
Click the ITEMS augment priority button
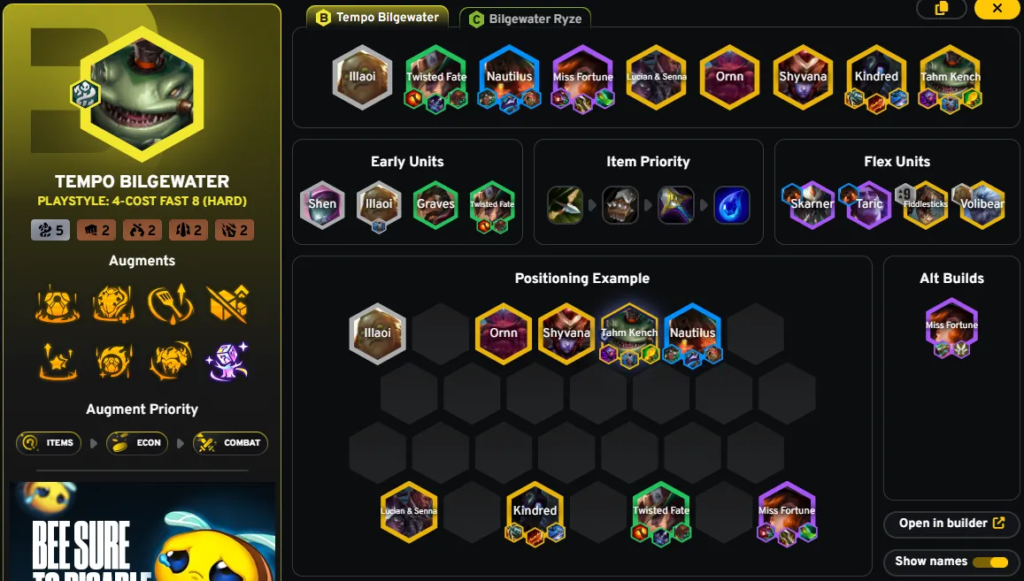coord(49,443)
